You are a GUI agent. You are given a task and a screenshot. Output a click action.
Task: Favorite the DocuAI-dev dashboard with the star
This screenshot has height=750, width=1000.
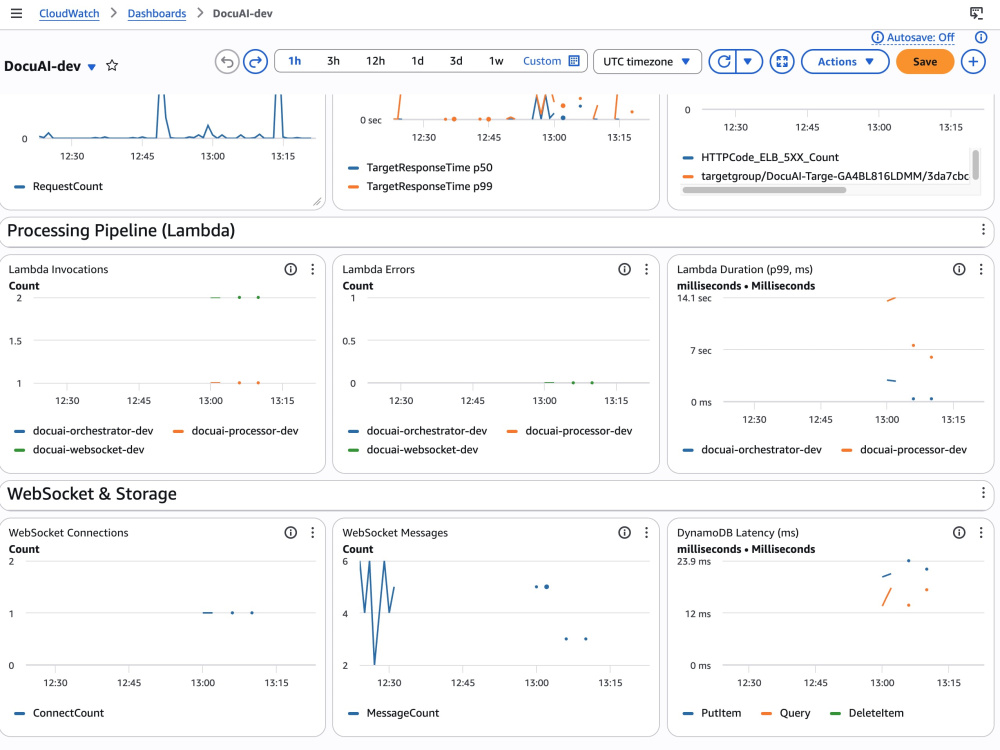112,66
